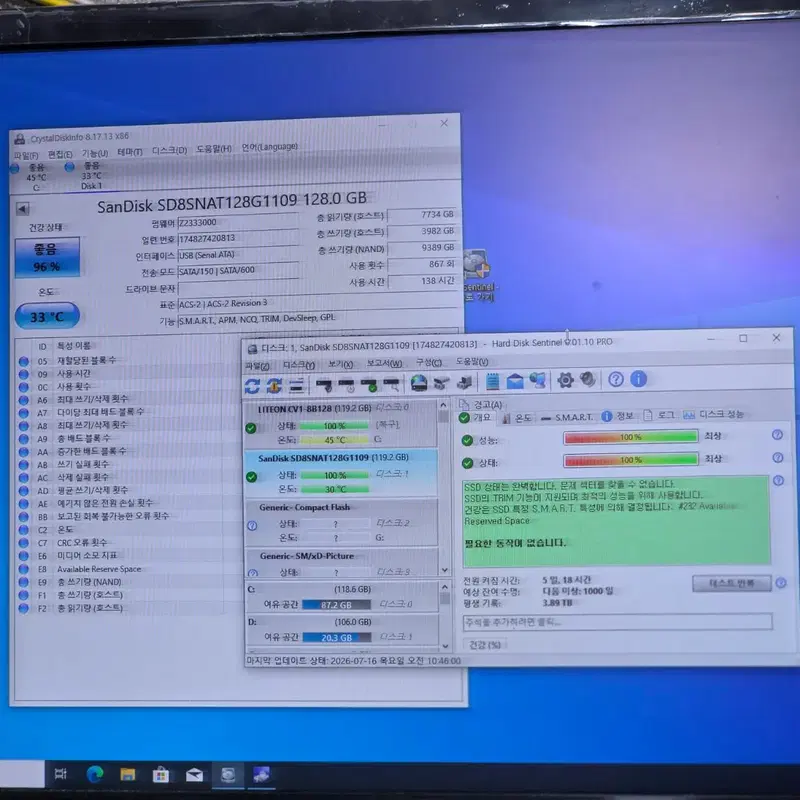This screenshot has width=800, height=800.
Task: Open Microsoft Edge from the taskbar
Action: tap(94, 775)
